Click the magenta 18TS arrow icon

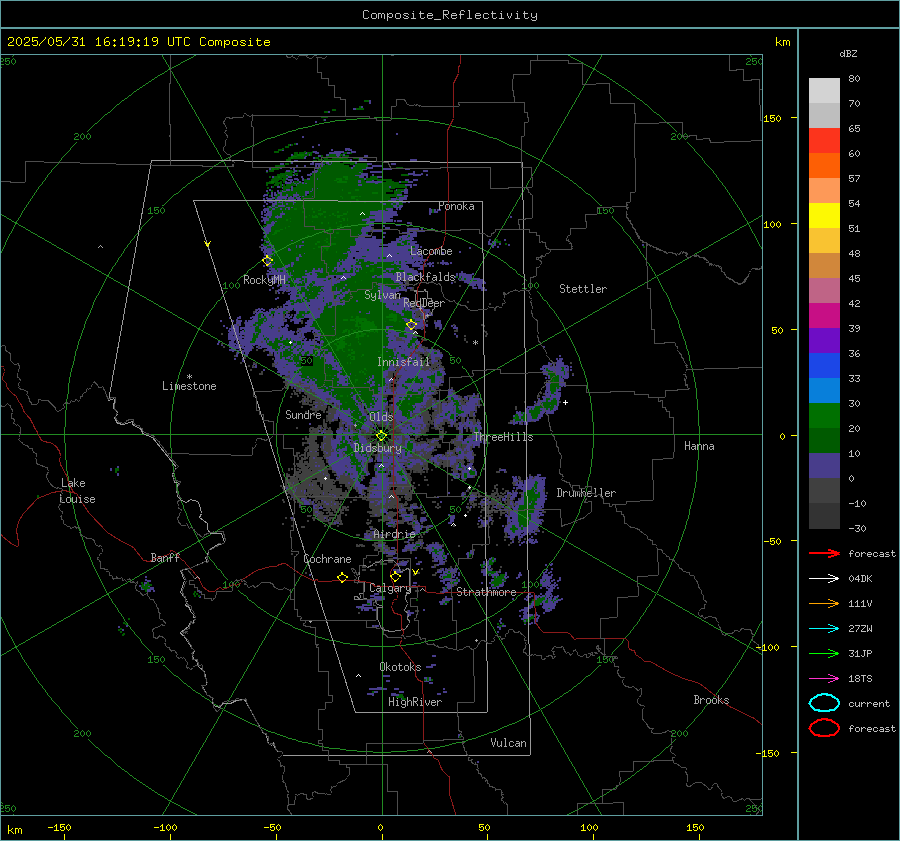824,679
